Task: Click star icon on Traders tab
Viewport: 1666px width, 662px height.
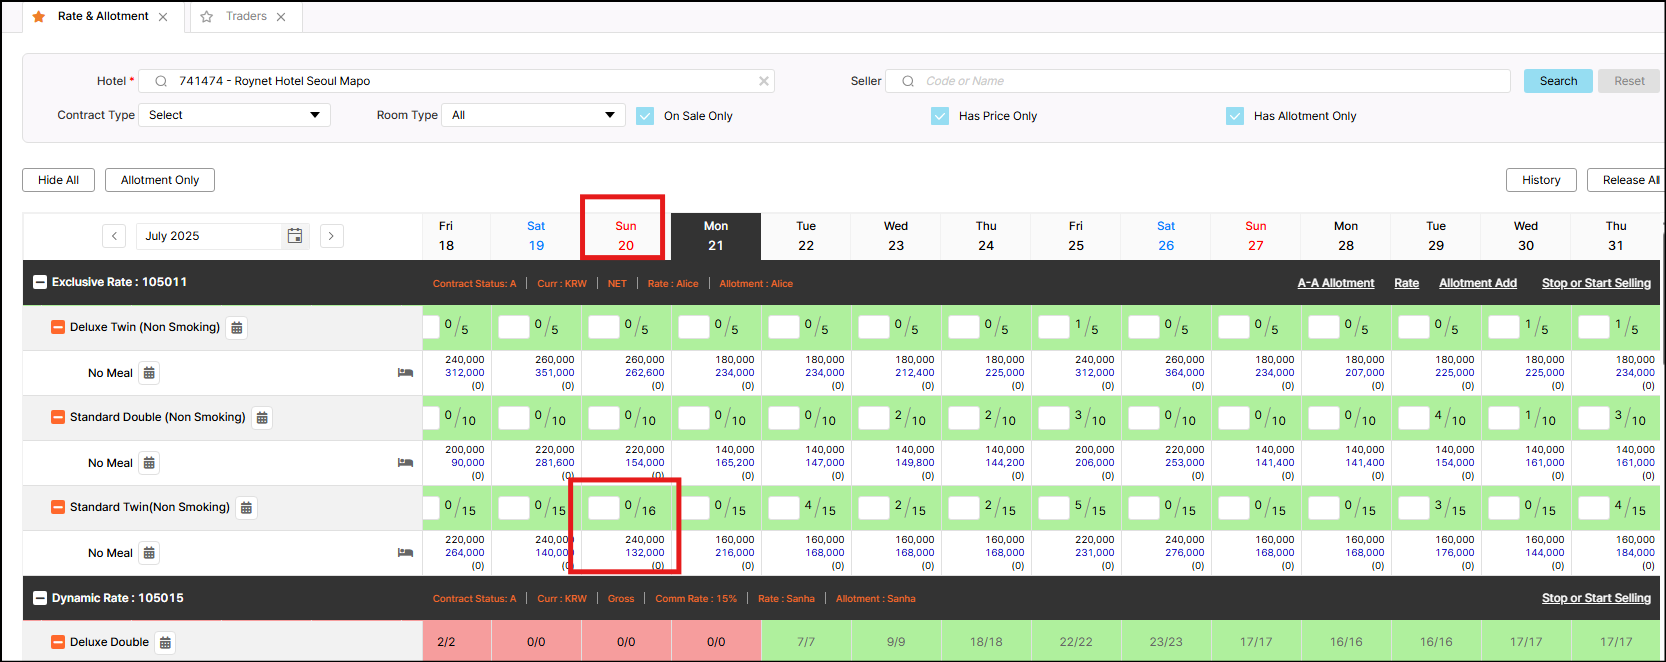Action: point(207,17)
